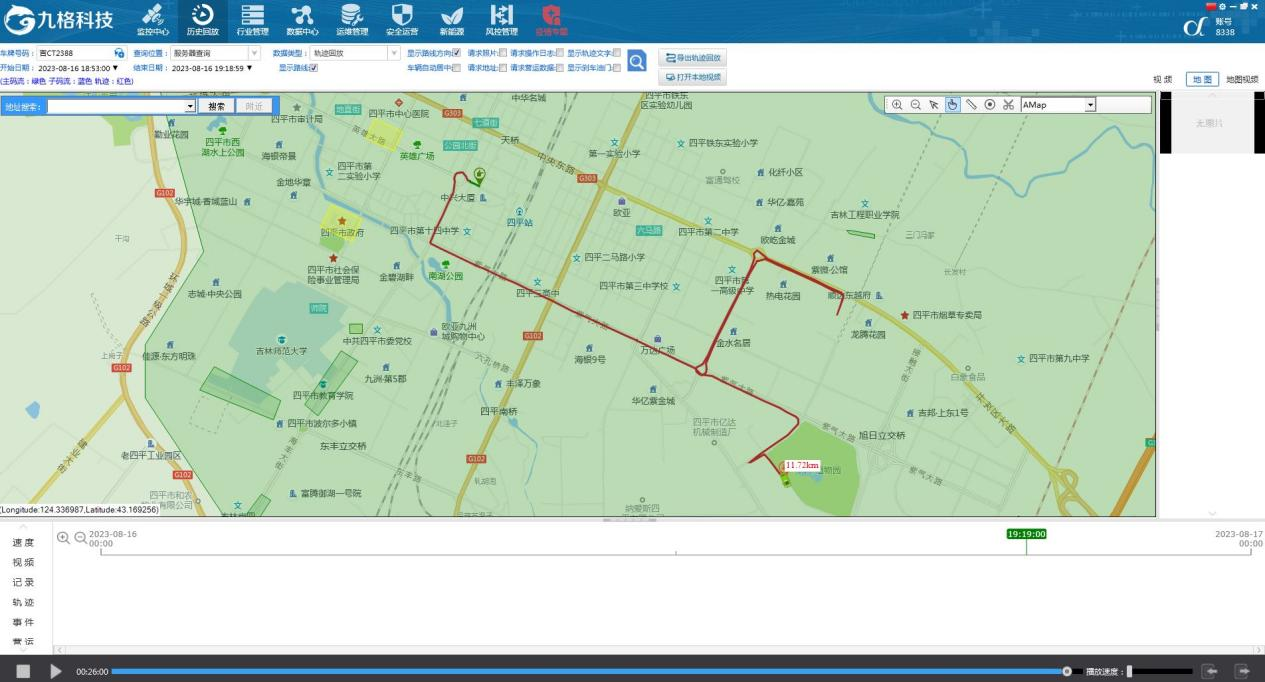The image size is (1265, 682).
Task: Enable the 请求照片 checkbox
Action: coord(502,53)
